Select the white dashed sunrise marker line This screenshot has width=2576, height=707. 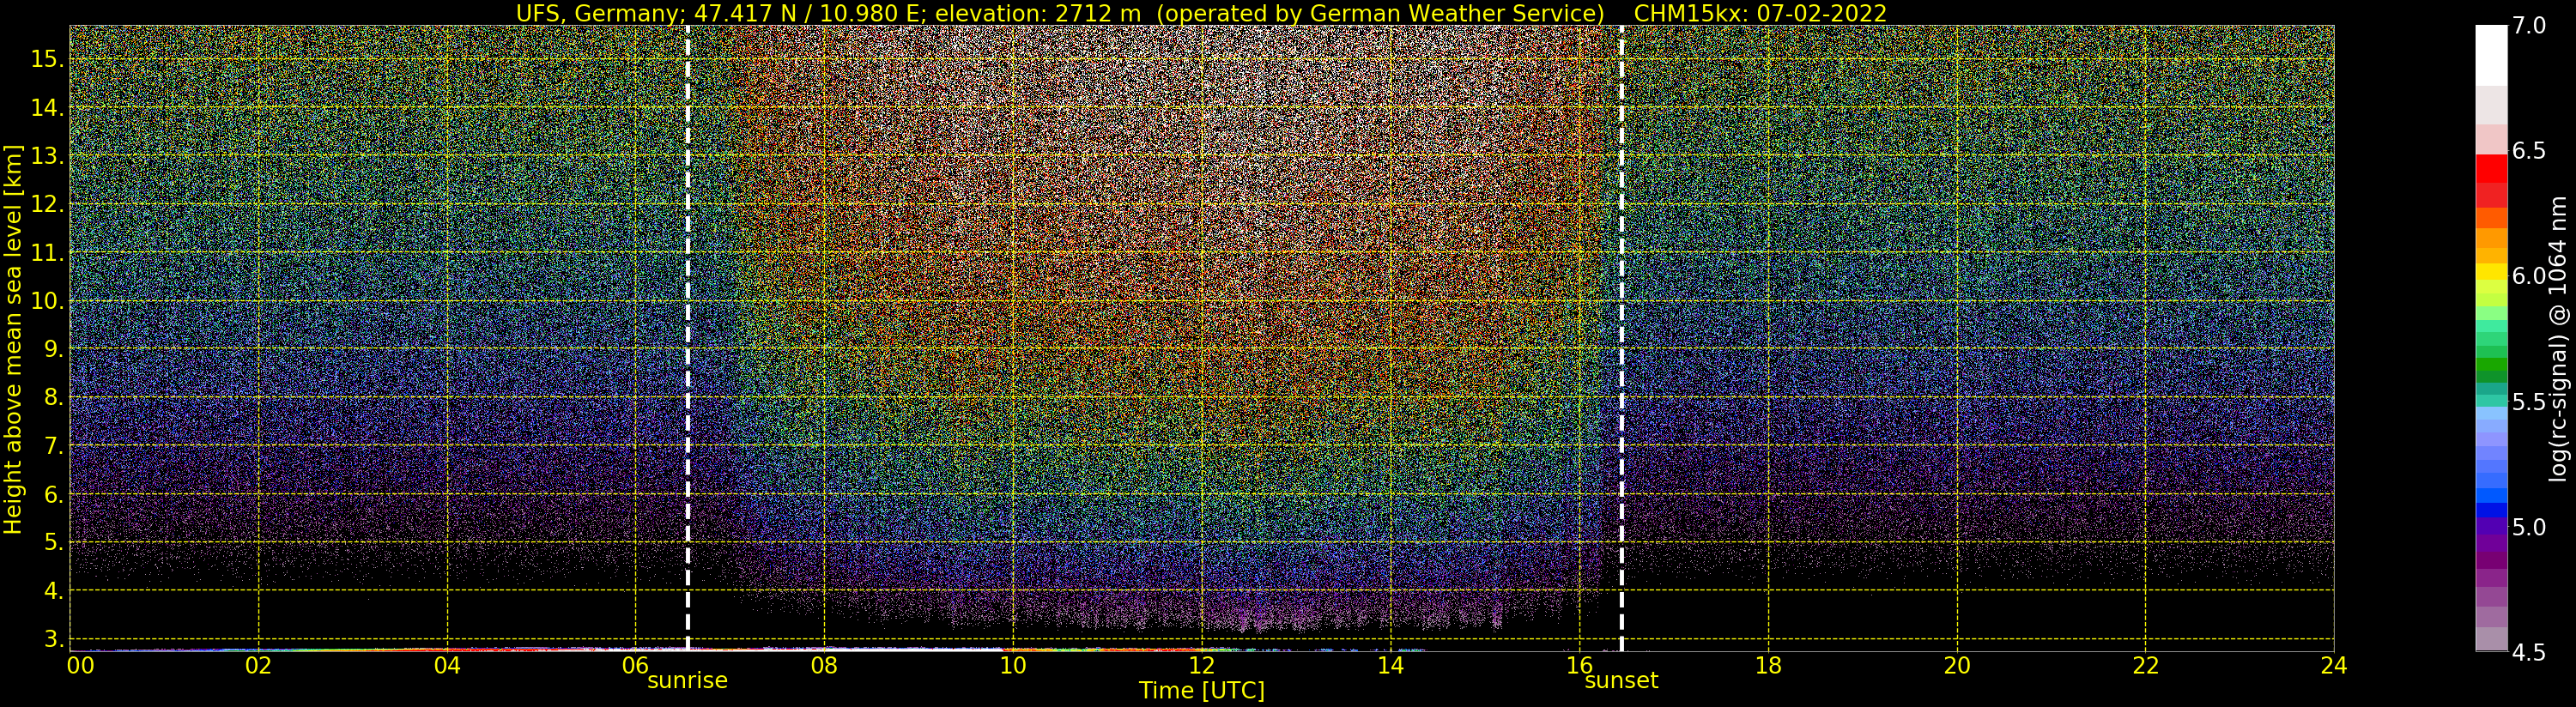click(688, 338)
